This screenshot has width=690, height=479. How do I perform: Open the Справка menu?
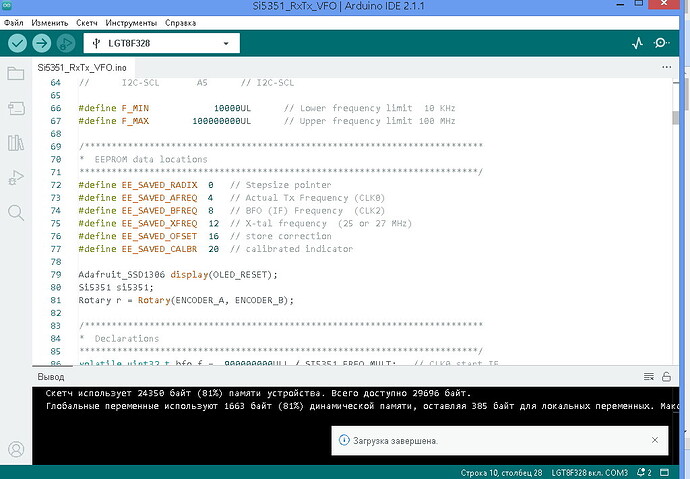pos(180,23)
